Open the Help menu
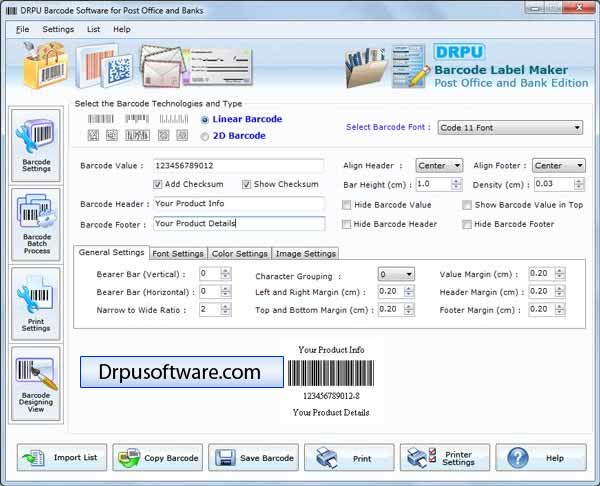Screen dimensions: 600x486 coord(122,29)
